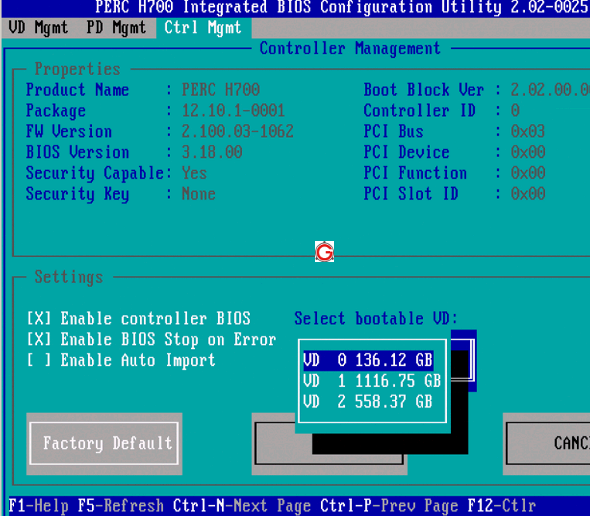Choose VD 1 1116.75 GB from list
This screenshot has width=590, height=516.
[372, 381]
